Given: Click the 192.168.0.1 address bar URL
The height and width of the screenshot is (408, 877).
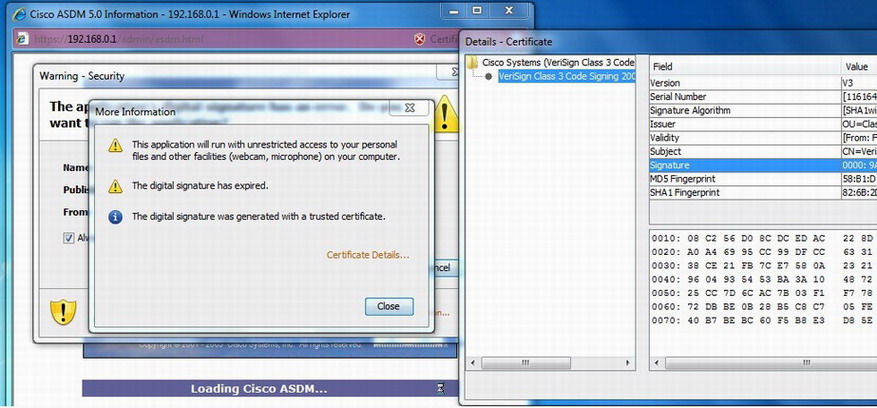Looking at the screenshot, I should 119,39.
